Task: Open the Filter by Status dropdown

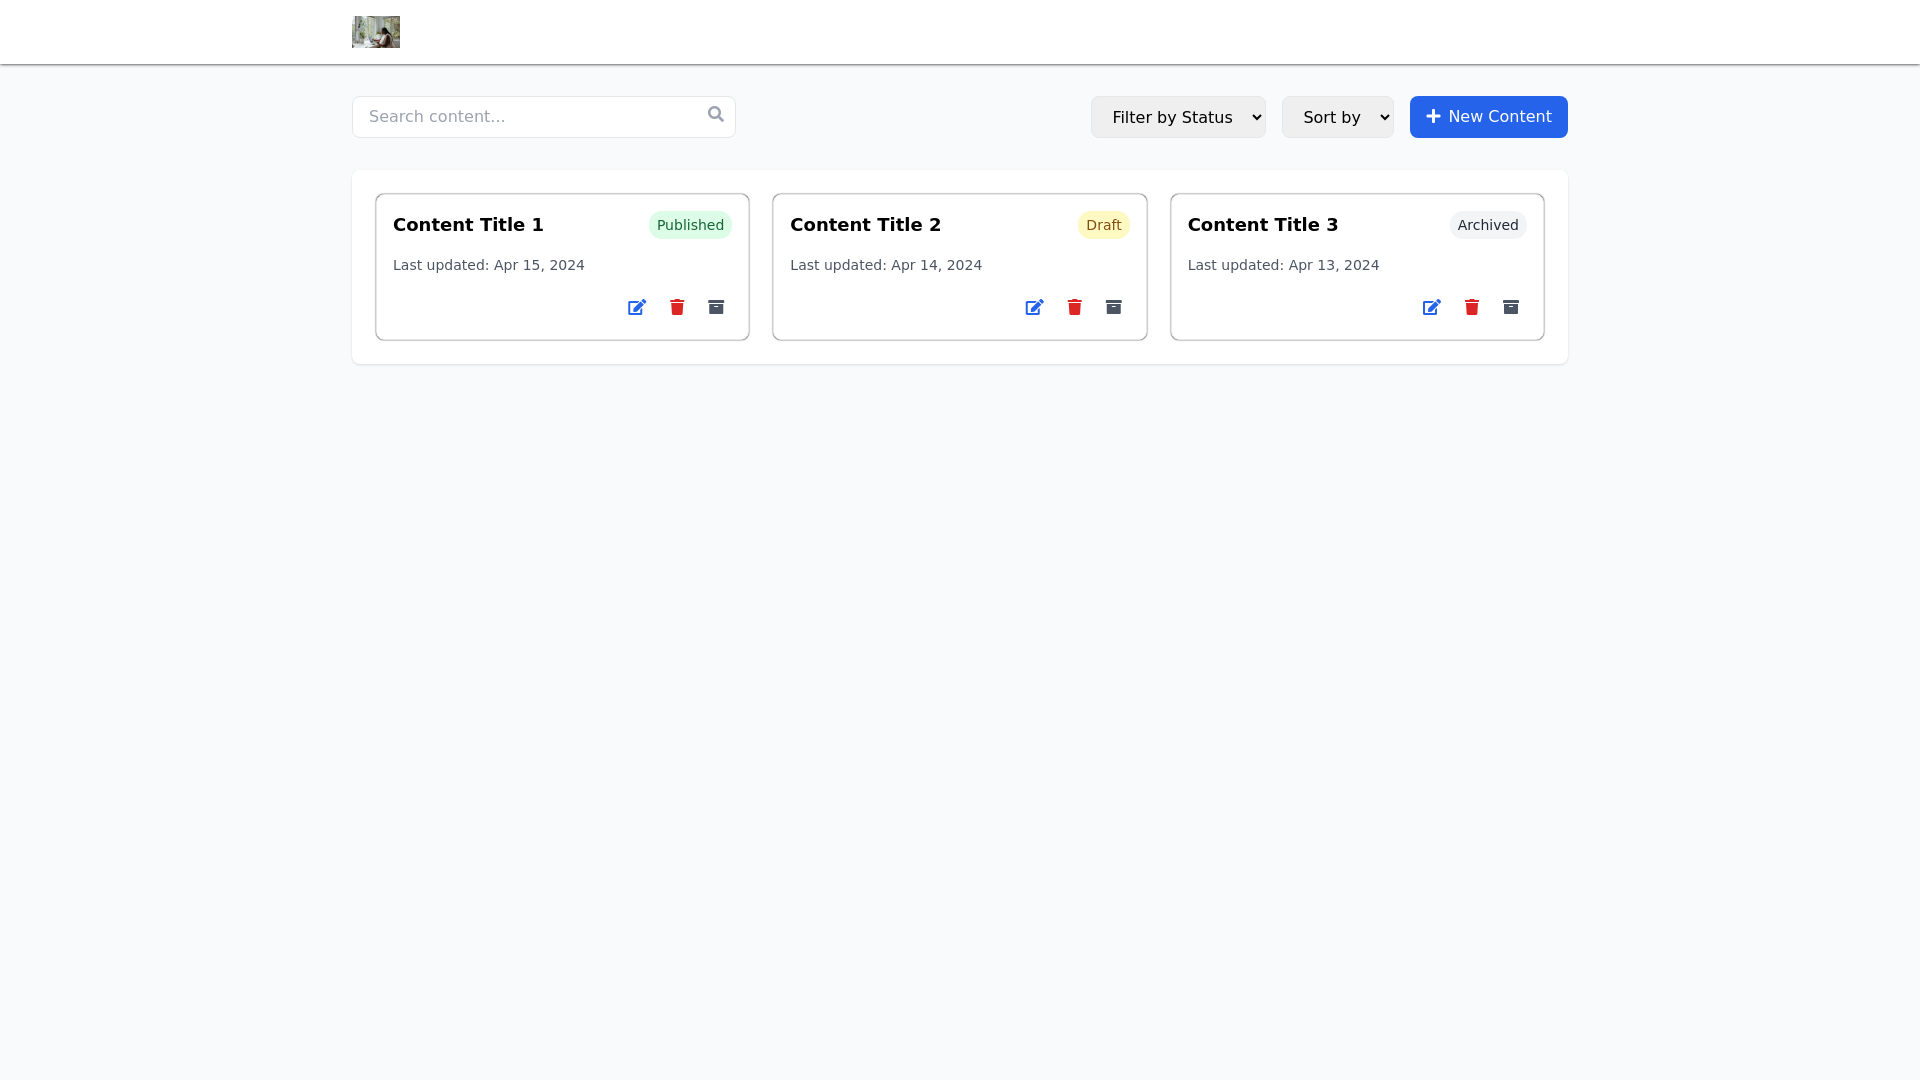Action: 1178,117
